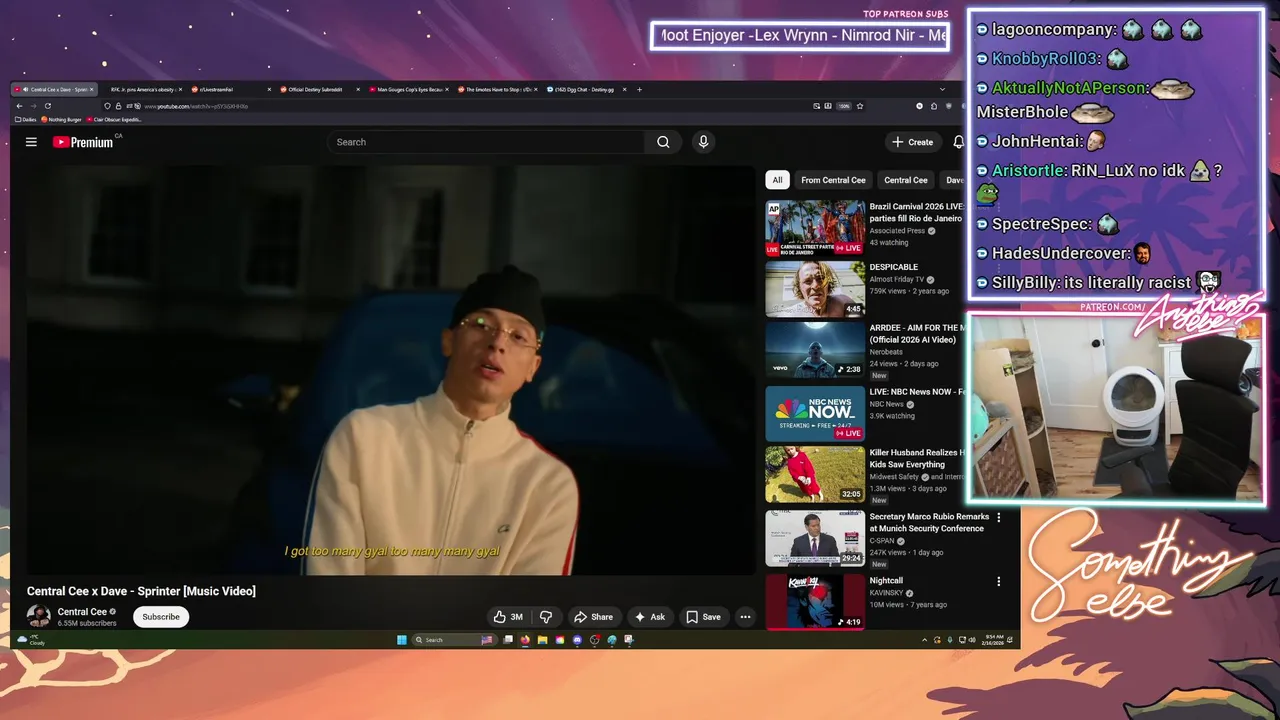
Task: Open the Central Cee channel name link
Action: 82,612
